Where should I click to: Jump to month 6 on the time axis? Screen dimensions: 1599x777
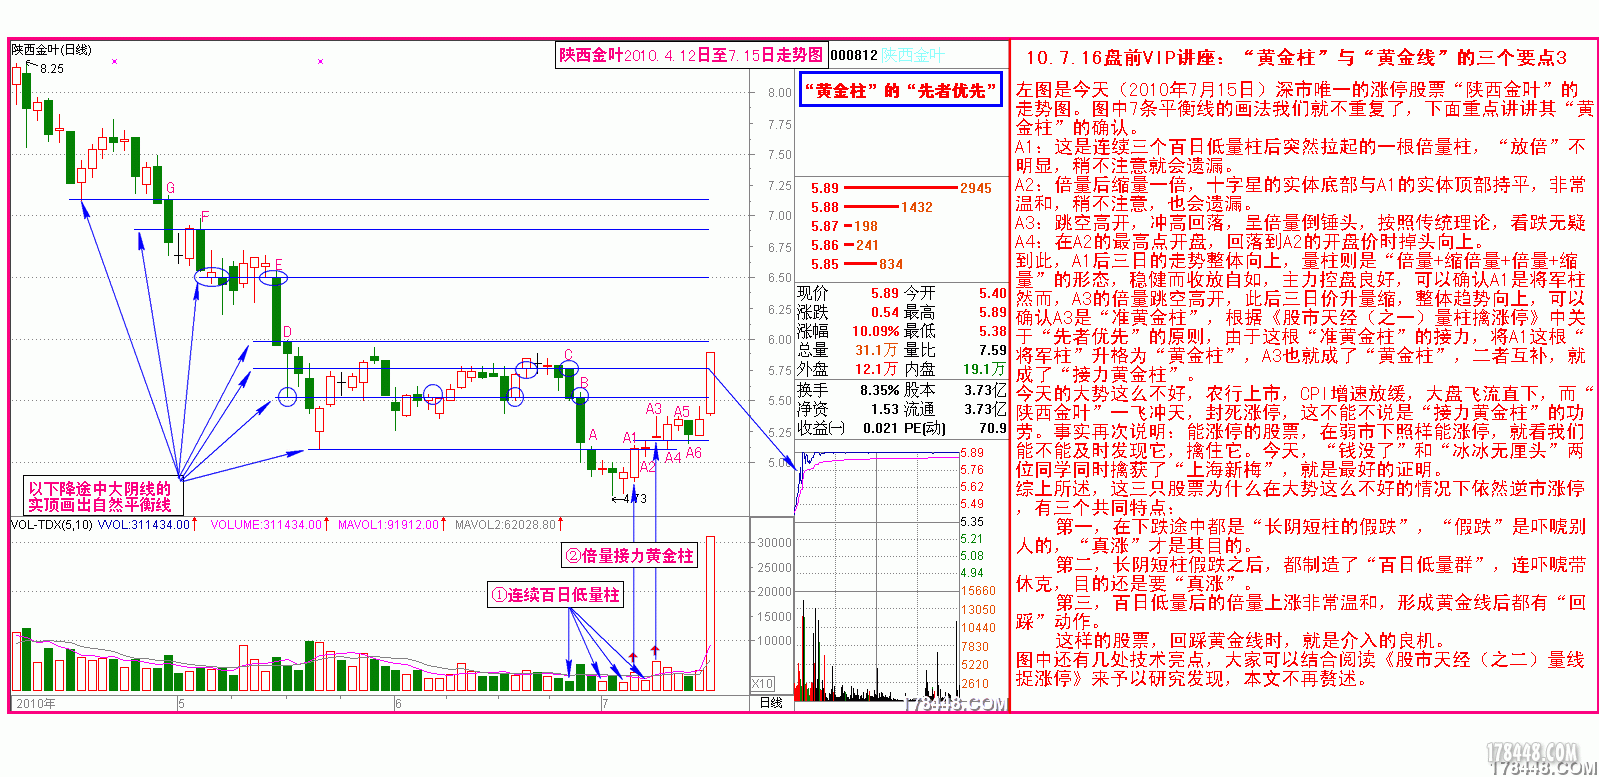[398, 704]
